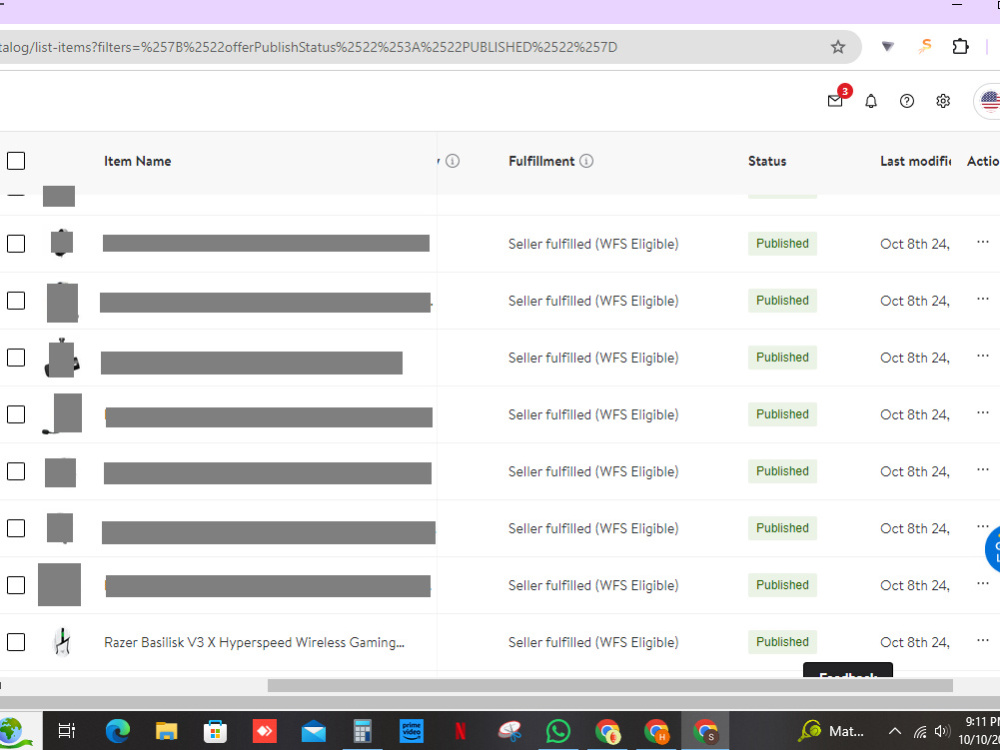Viewport: 1000px width, 750px height.
Task: Click the Published status of the Razer row
Action: (x=782, y=642)
